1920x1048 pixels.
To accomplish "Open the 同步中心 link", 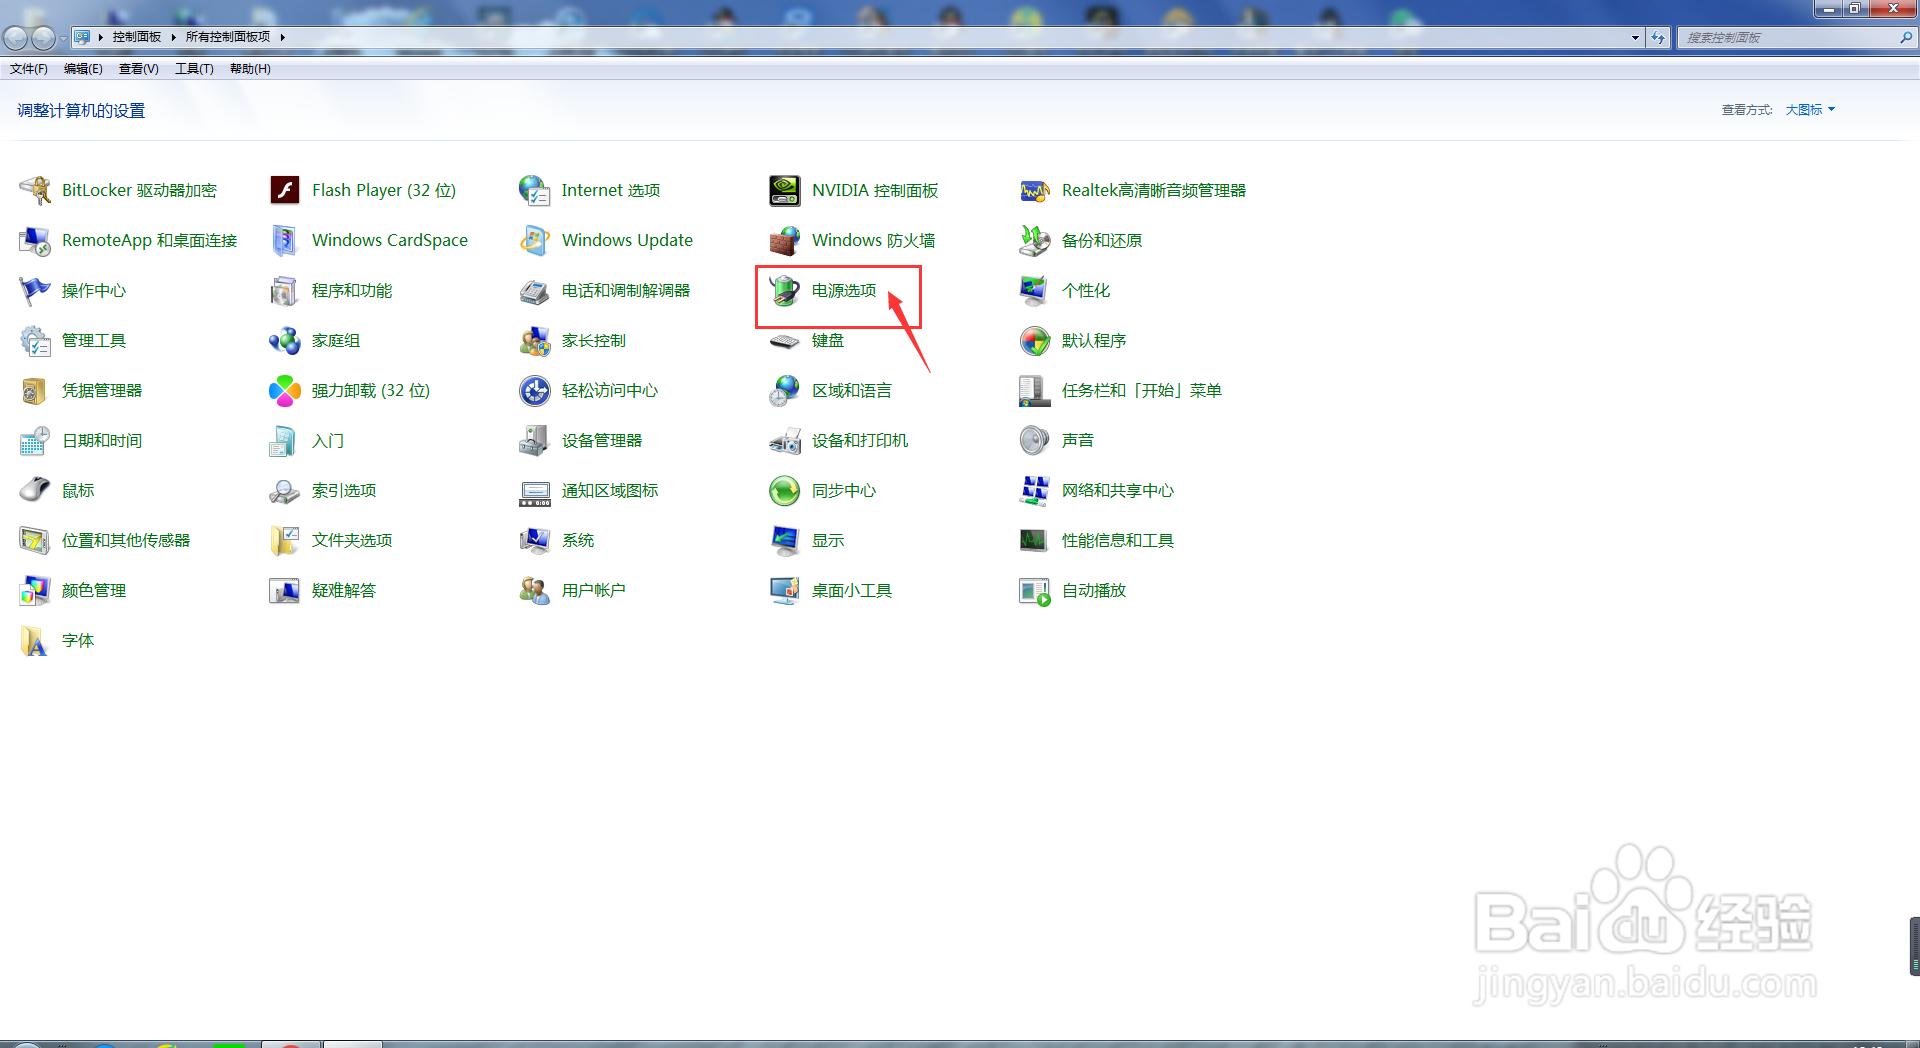I will [844, 490].
